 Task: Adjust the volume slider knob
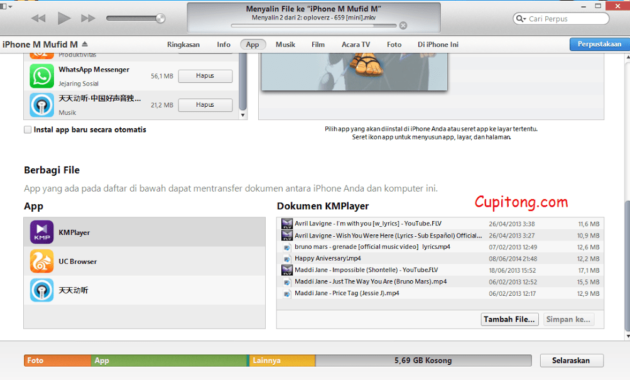[x=160, y=18]
